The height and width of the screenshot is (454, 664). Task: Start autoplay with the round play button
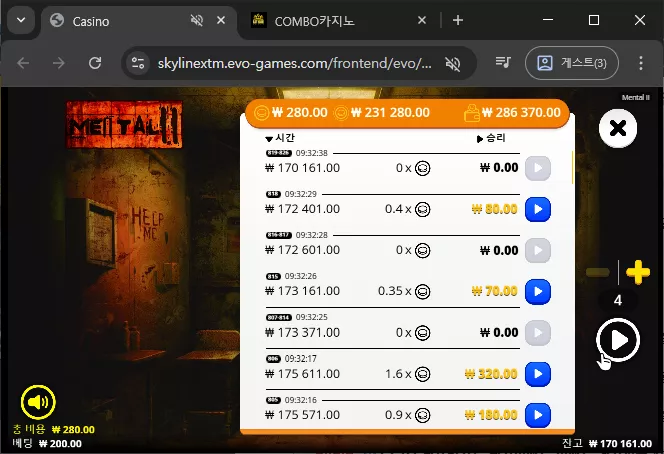[x=618, y=340]
